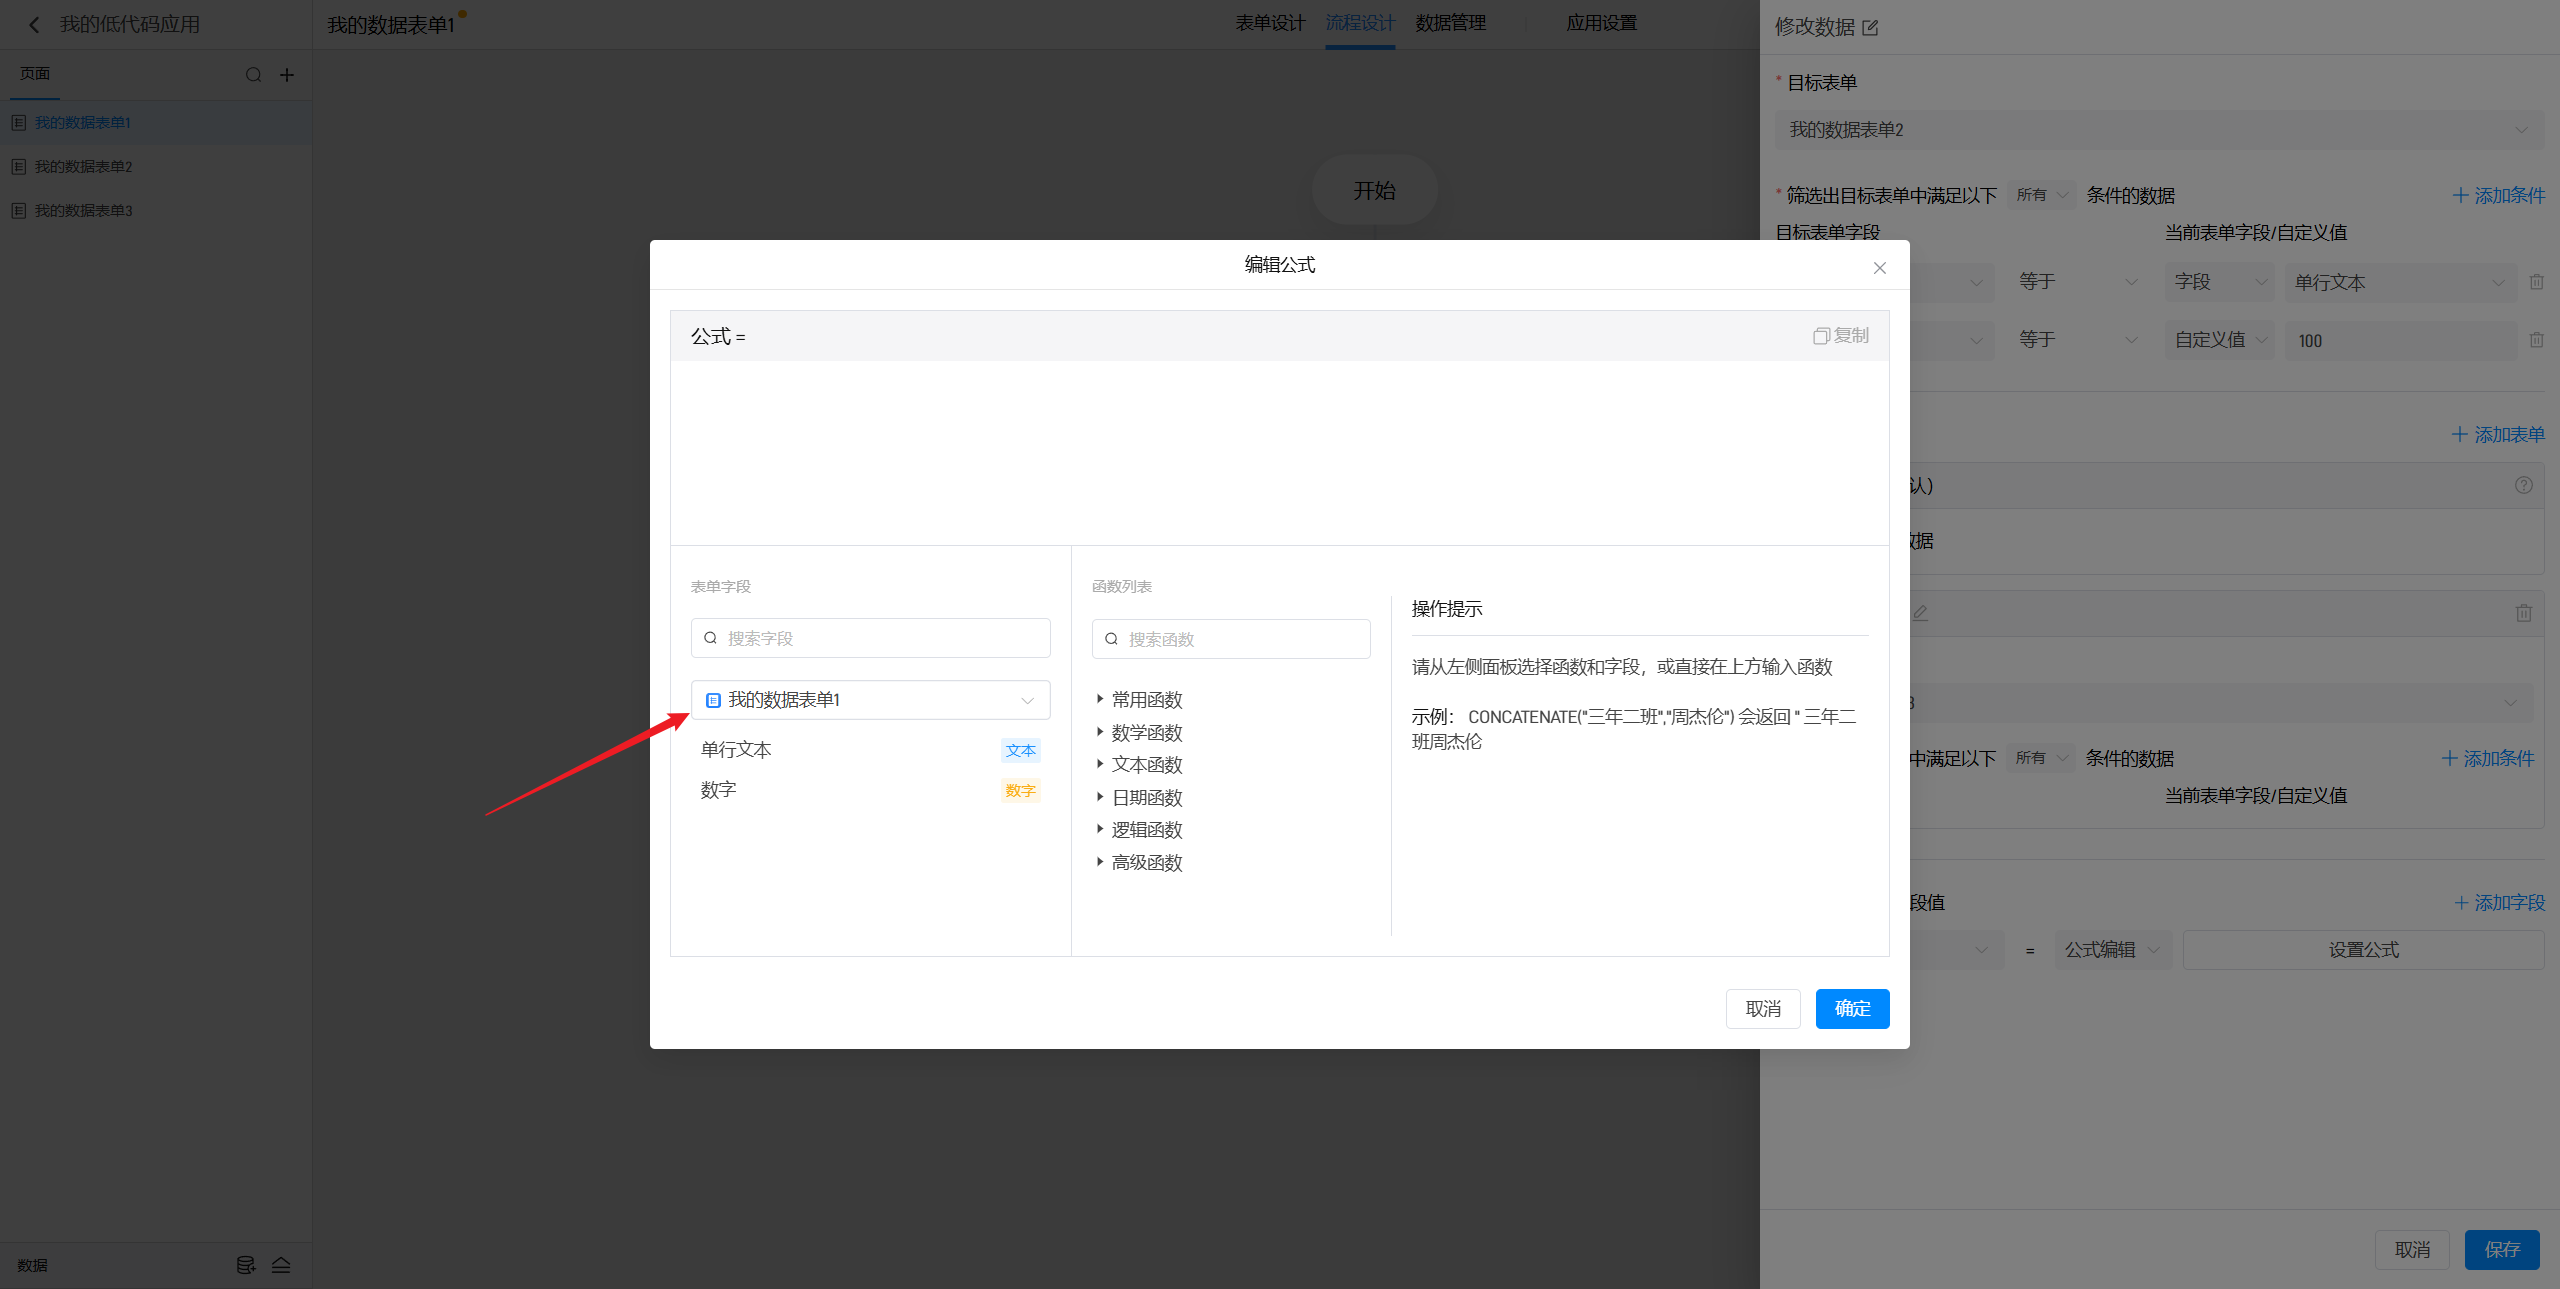Click the 确定 button in dialog
This screenshot has width=2560, height=1289.
click(1852, 1008)
